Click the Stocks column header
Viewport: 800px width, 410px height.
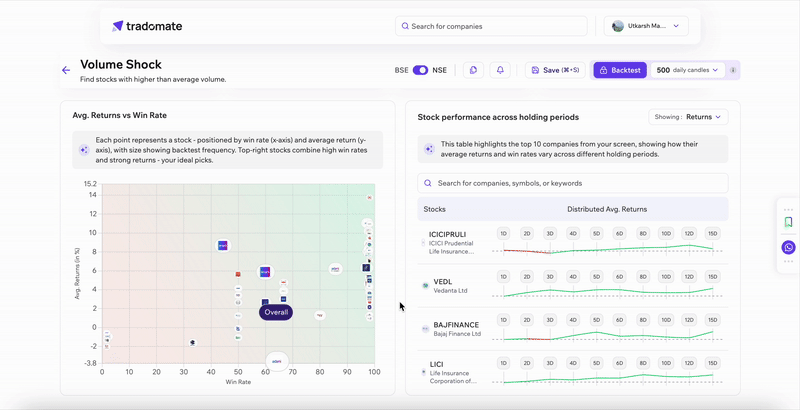[x=434, y=209]
